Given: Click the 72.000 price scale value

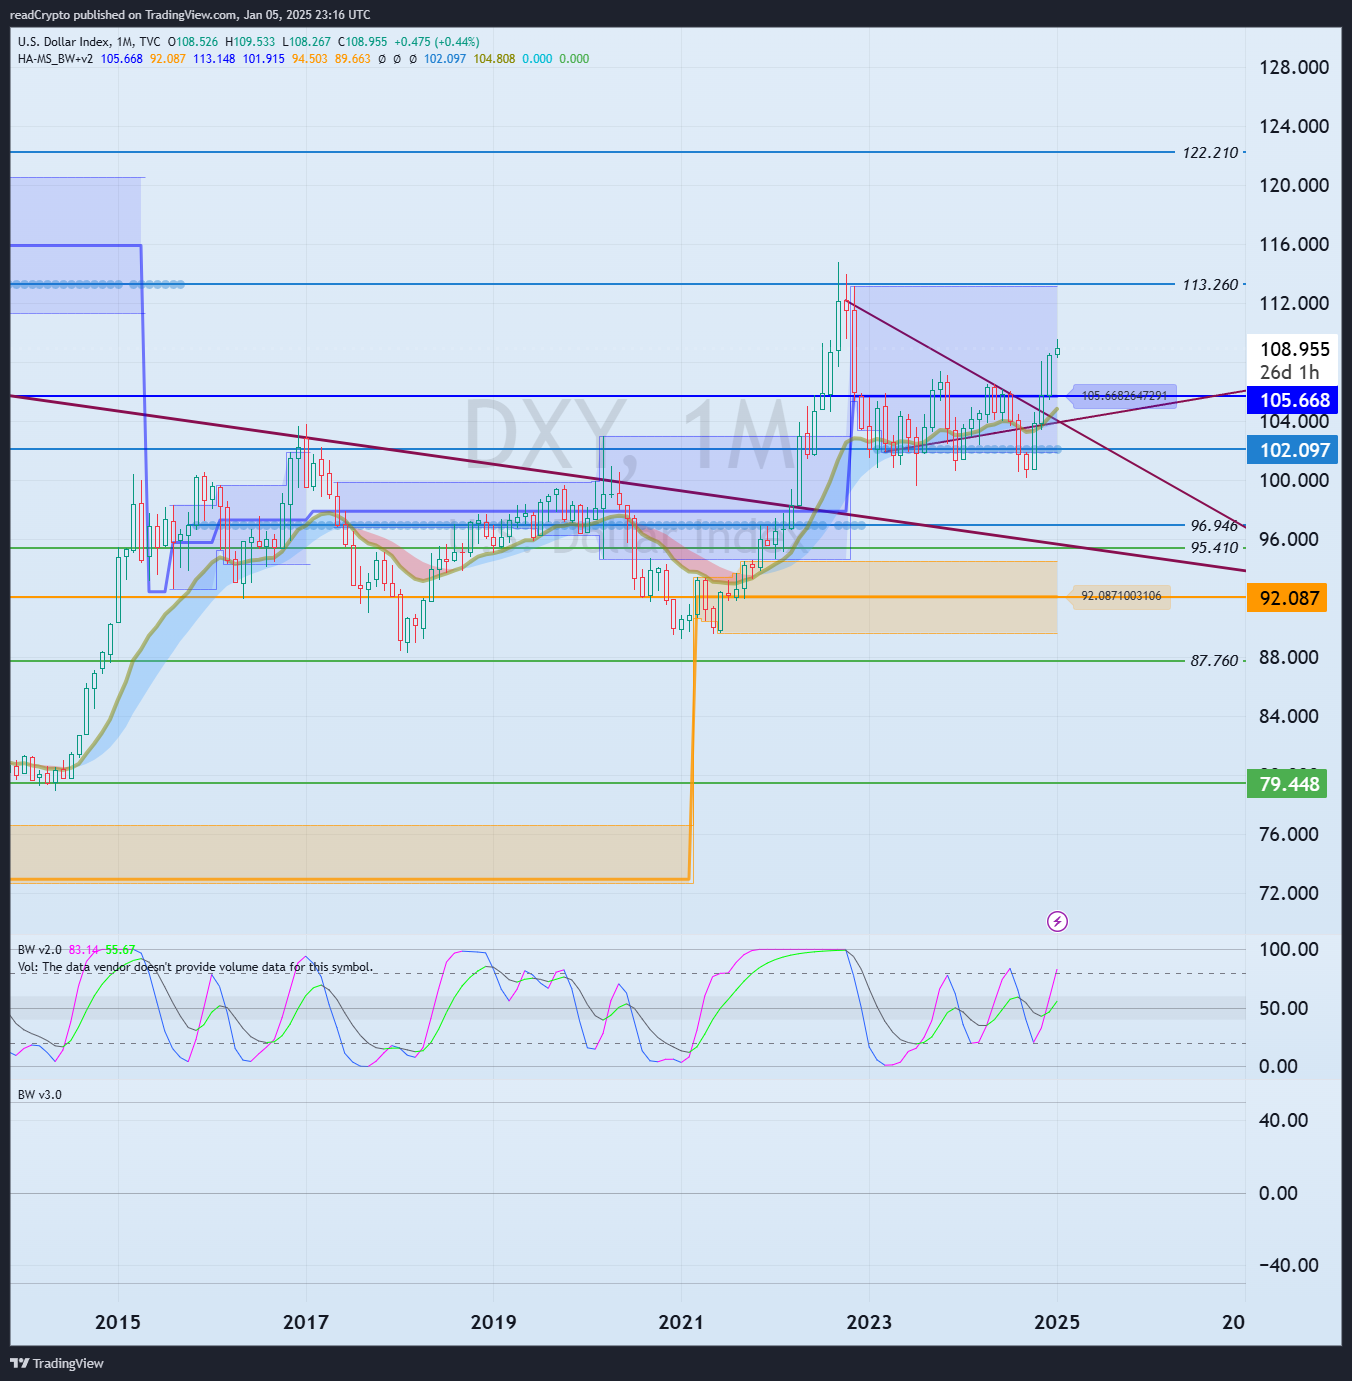Looking at the screenshot, I should (1289, 894).
